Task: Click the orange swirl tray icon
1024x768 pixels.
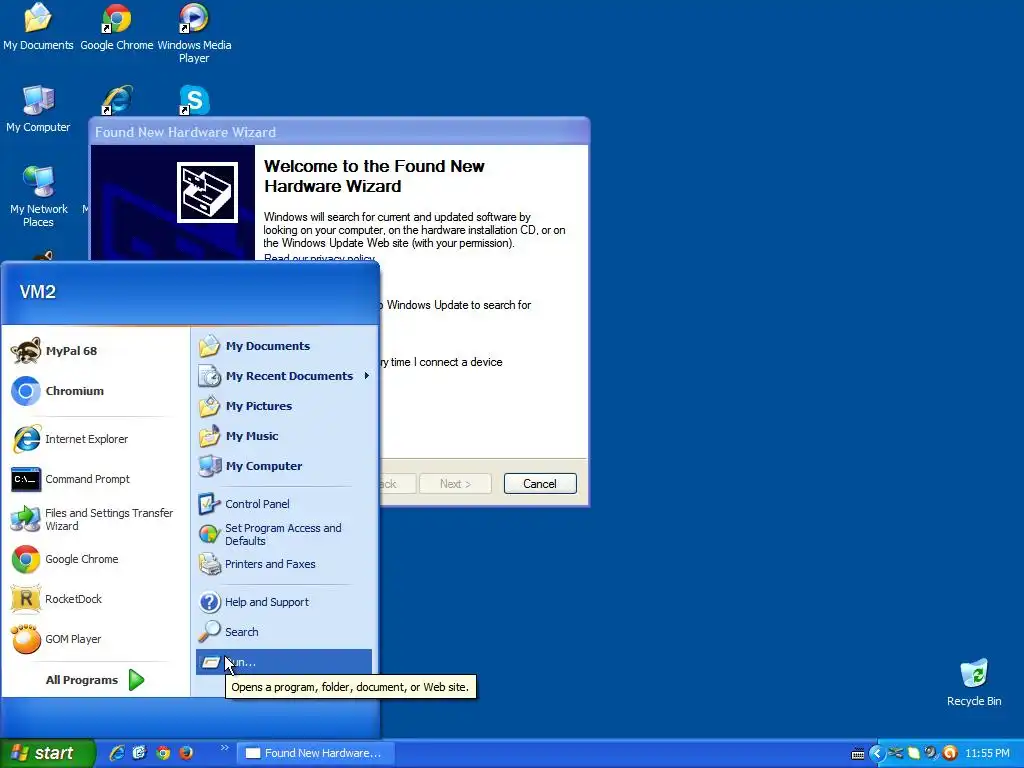Action: 950,753
